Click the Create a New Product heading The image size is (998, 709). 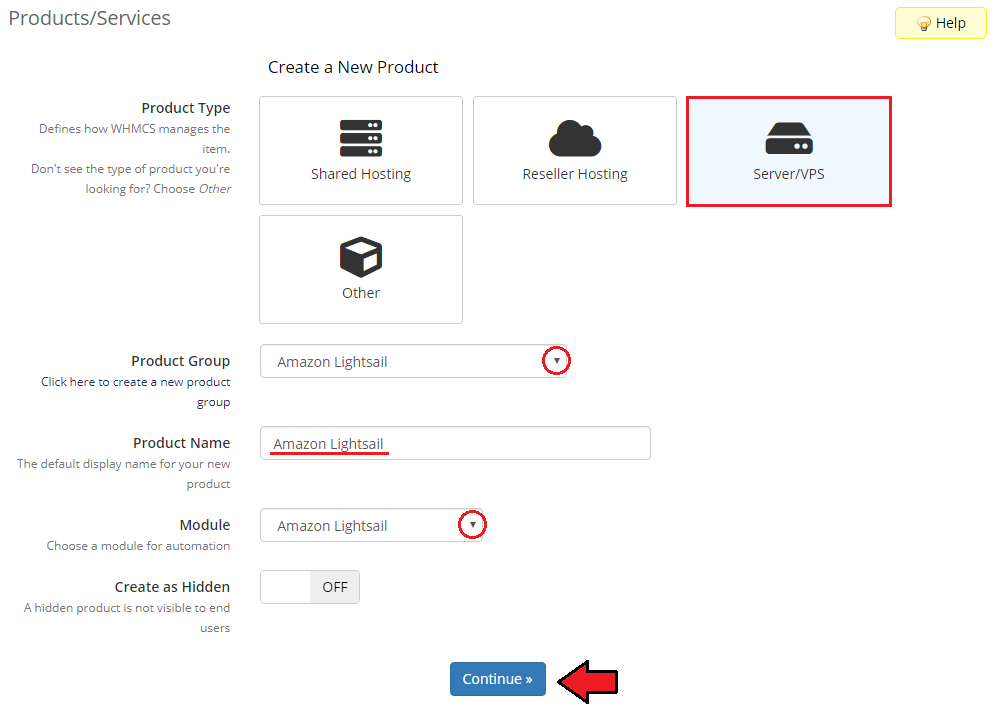[353, 67]
